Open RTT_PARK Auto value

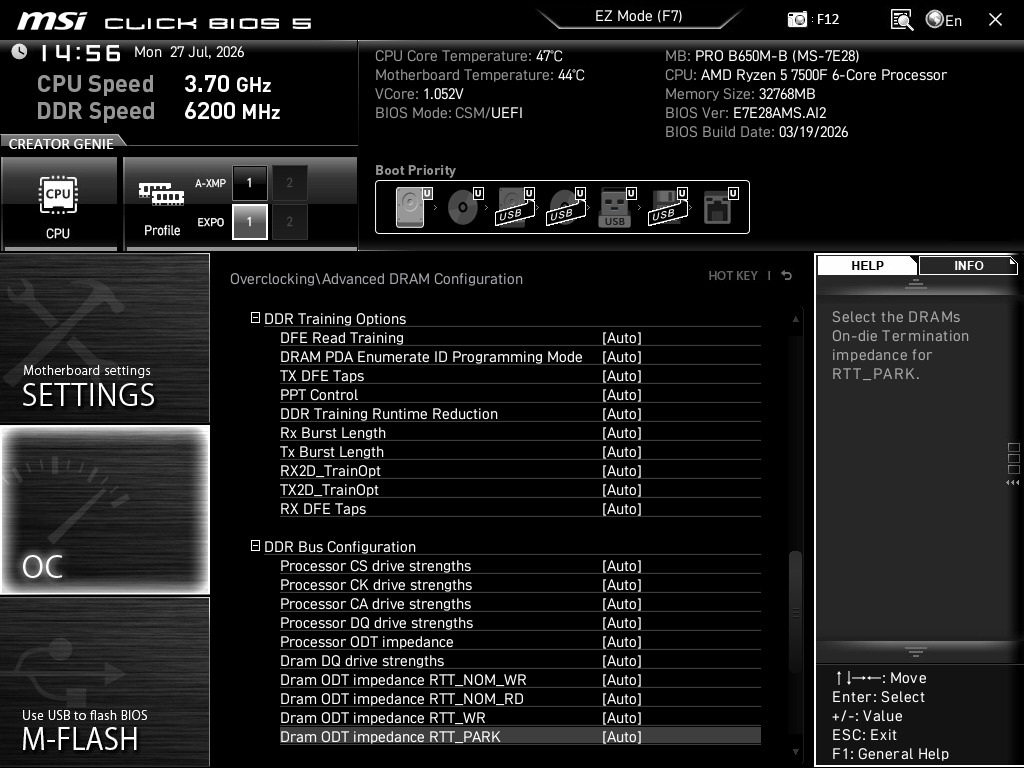[x=622, y=736]
